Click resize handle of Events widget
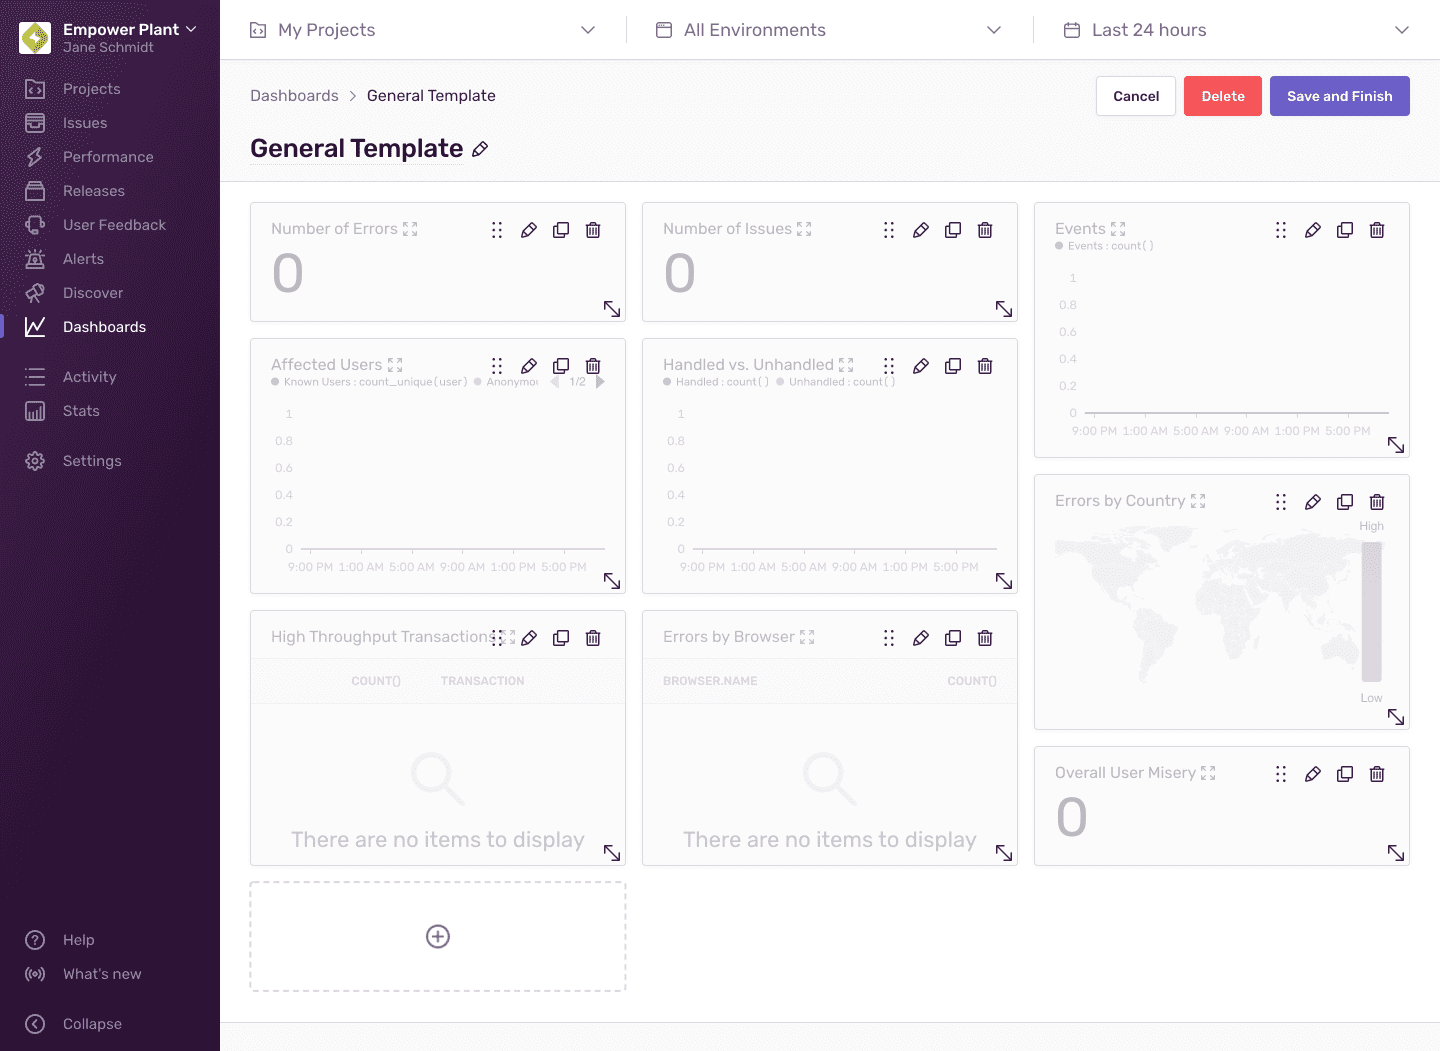The image size is (1440, 1051). tap(1396, 445)
